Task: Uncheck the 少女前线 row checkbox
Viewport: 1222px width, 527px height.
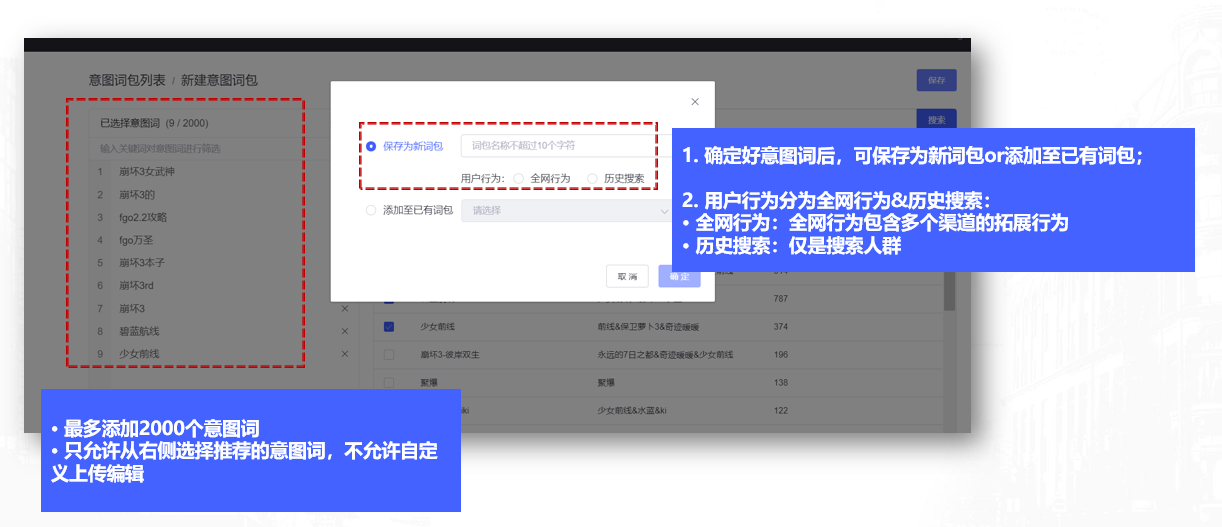Action: click(389, 326)
